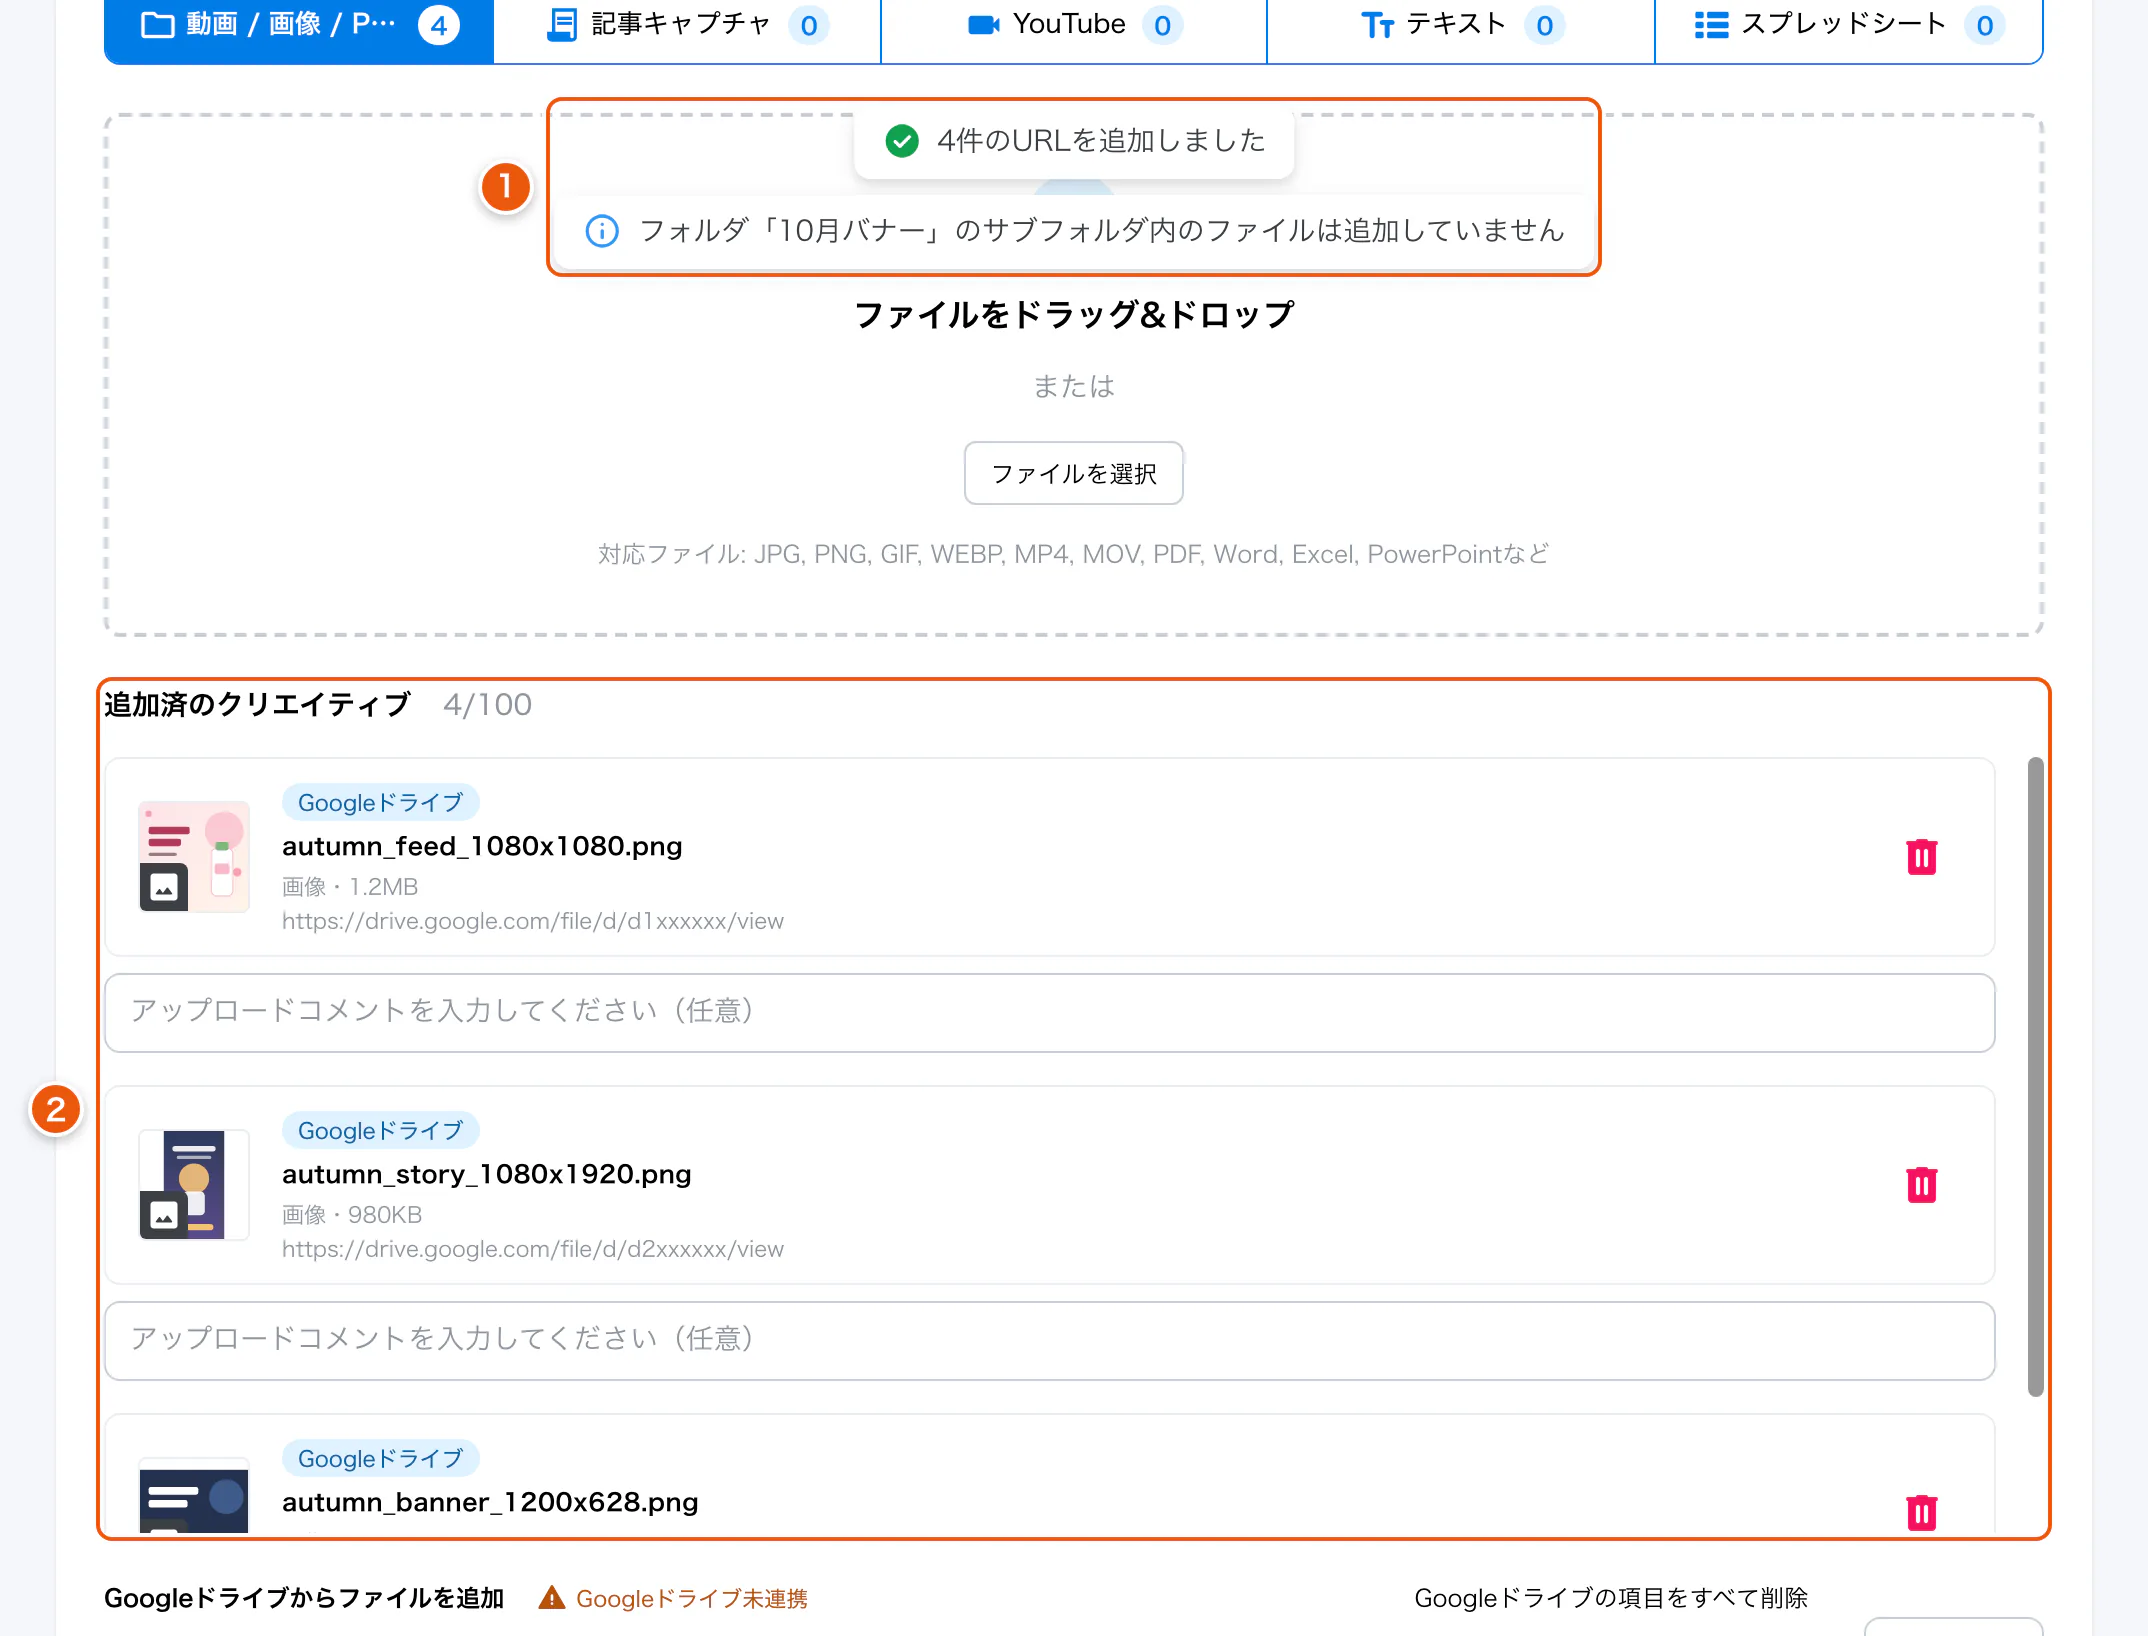Click the 4/100 creative count
2148x1636 pixels.
(x=487, y=705)
